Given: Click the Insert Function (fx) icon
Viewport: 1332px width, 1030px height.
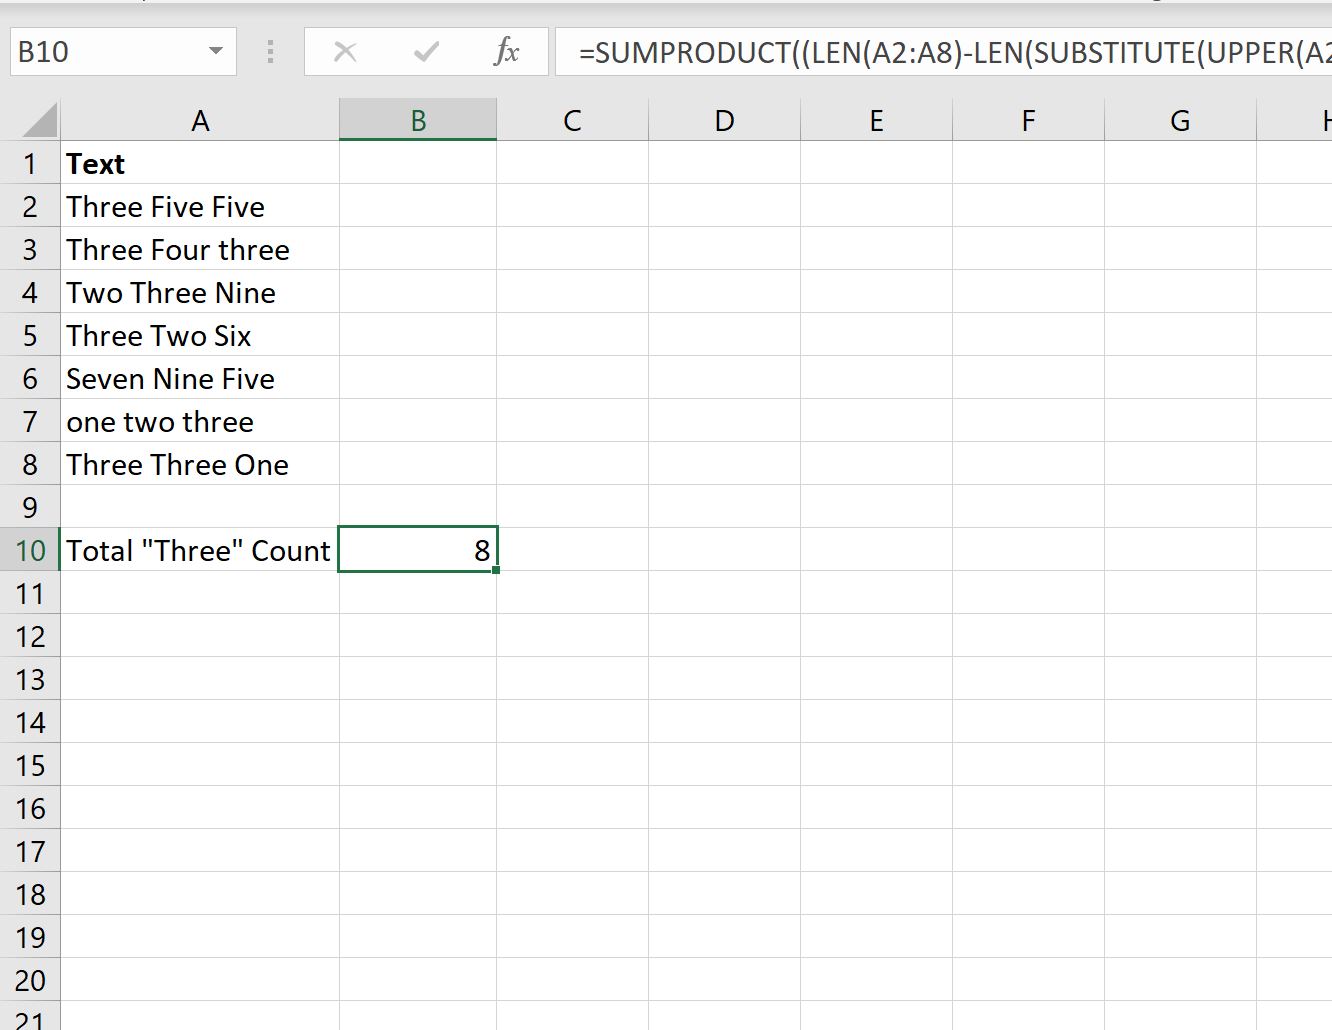Looking at the screenshot, I should coord(506,52).
